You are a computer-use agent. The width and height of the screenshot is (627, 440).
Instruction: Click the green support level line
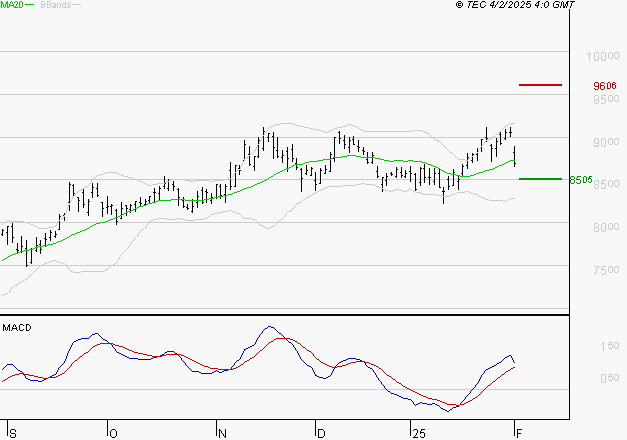click(540, 179)
